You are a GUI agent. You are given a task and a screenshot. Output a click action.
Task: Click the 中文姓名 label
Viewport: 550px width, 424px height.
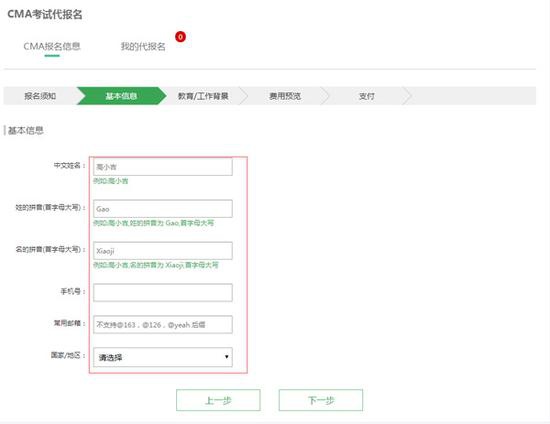click(x=69, y=165)
